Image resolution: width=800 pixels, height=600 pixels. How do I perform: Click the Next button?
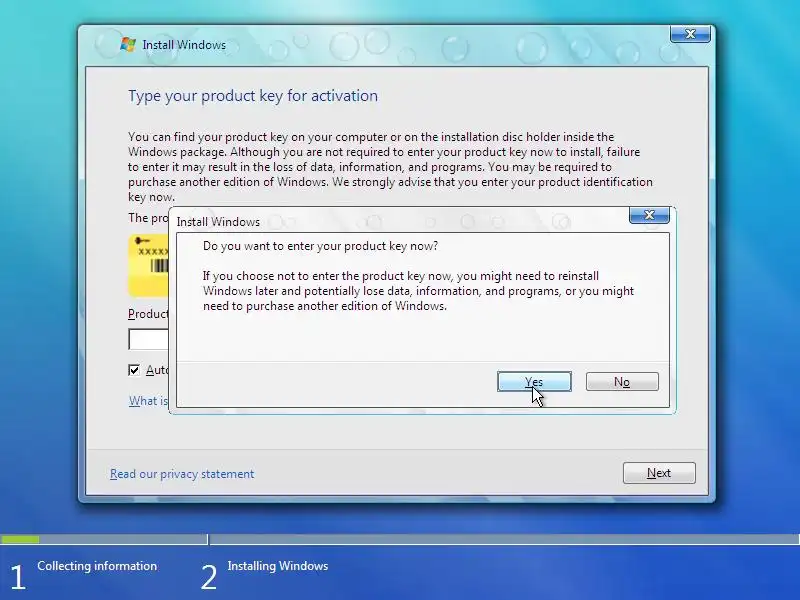click(659, 473)
